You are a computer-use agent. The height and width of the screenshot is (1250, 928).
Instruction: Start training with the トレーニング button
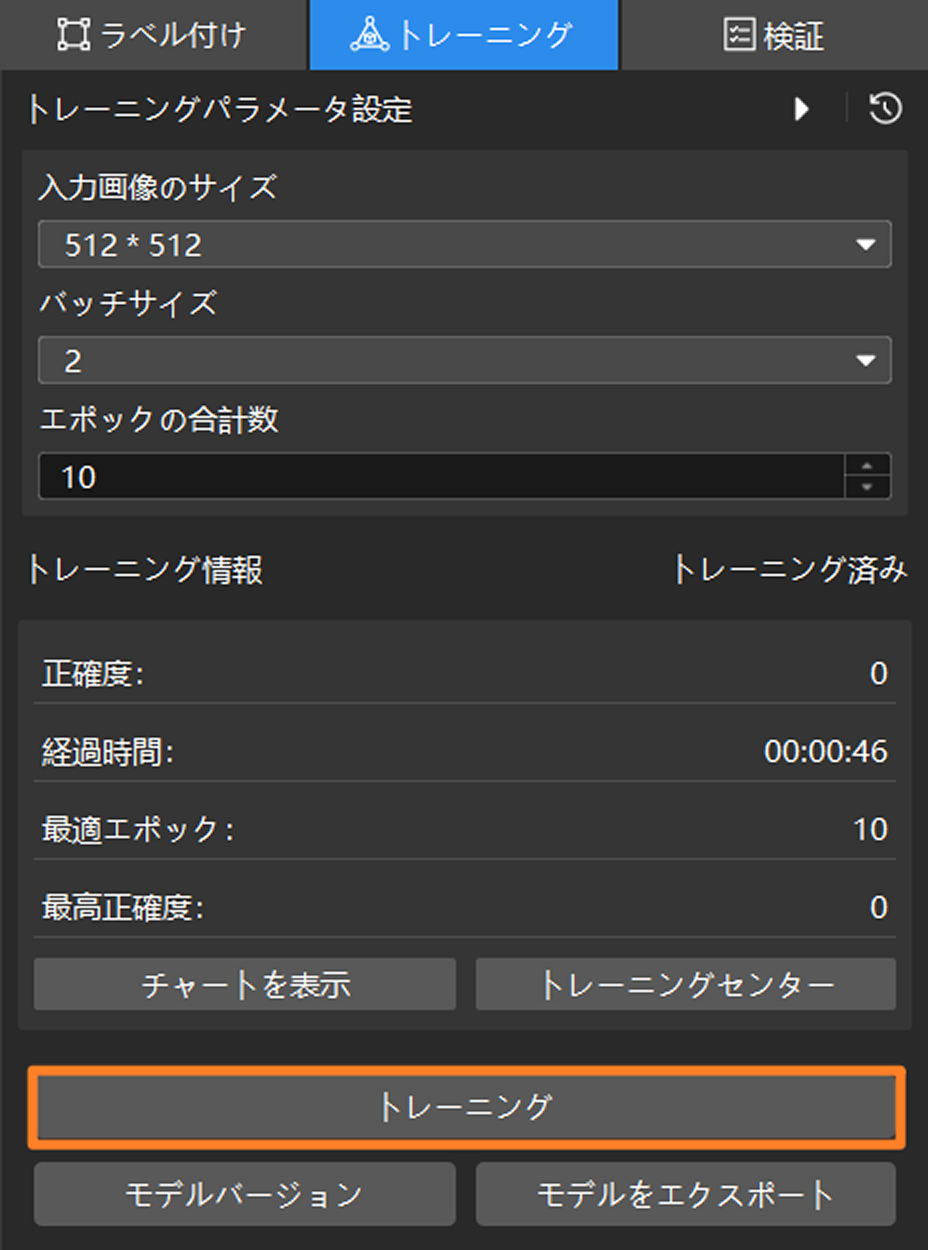(466, 1107)
